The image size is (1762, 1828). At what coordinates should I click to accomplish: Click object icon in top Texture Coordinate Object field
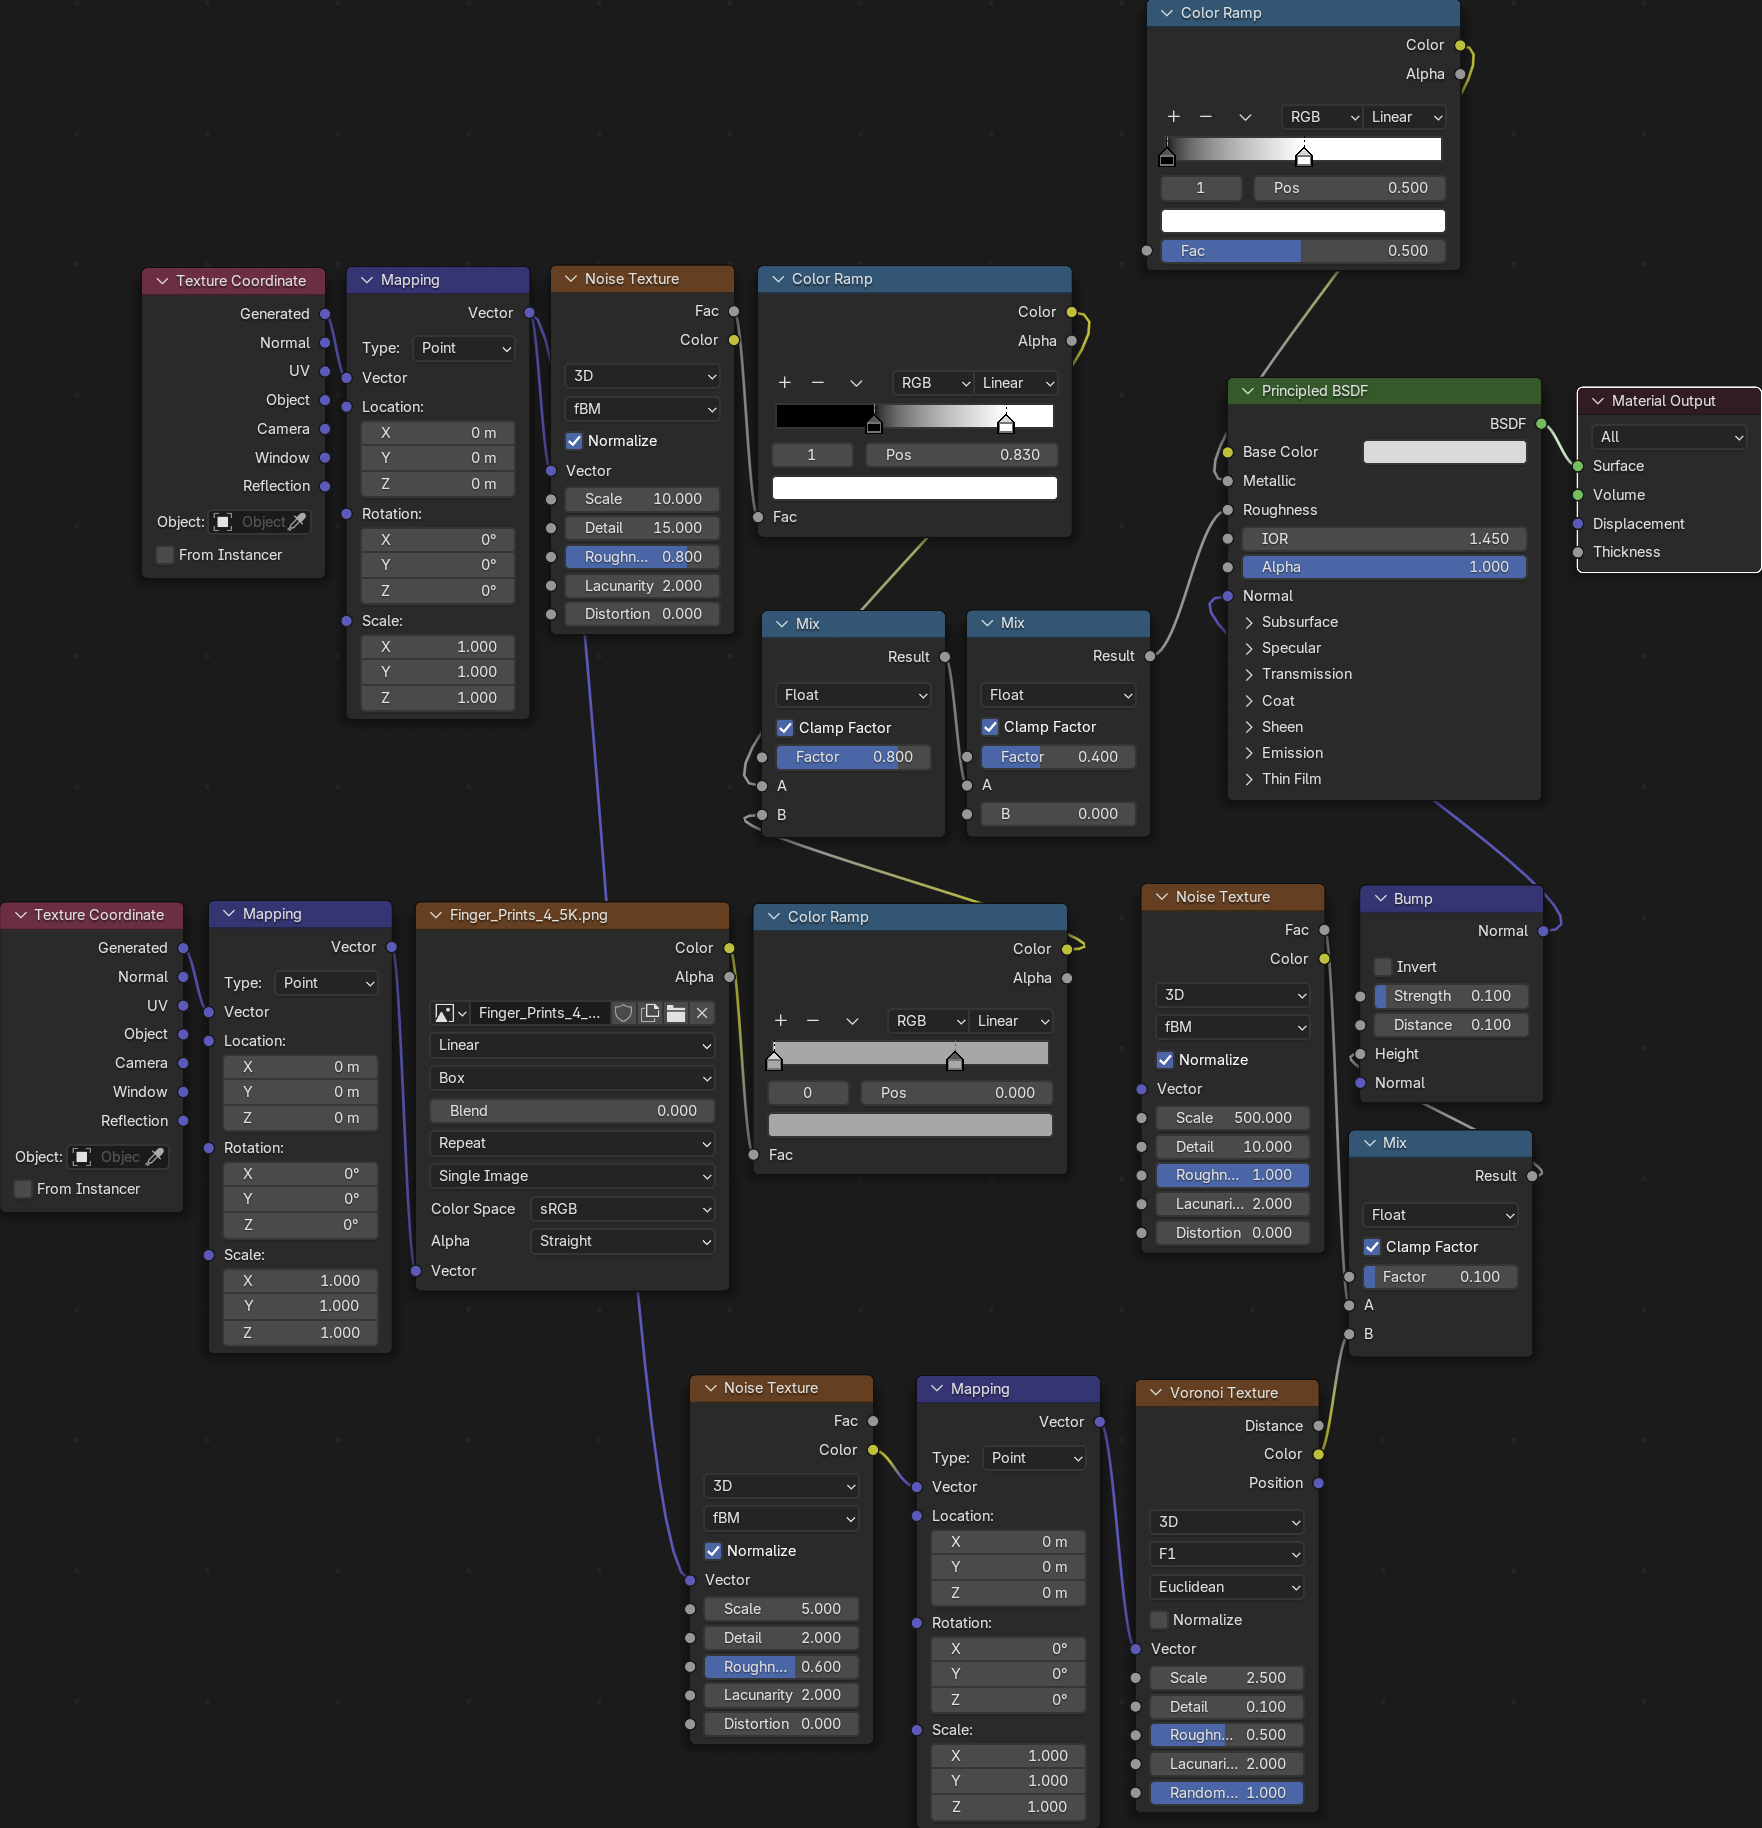223,522
